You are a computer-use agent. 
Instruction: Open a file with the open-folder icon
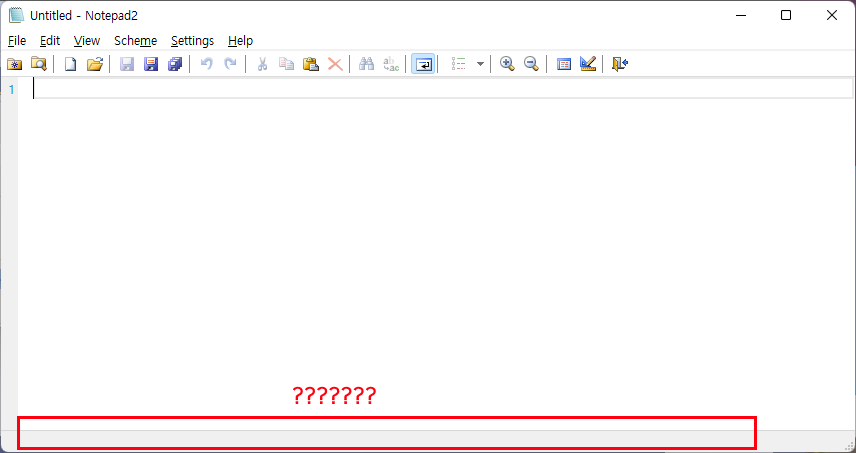pos(95,64)
